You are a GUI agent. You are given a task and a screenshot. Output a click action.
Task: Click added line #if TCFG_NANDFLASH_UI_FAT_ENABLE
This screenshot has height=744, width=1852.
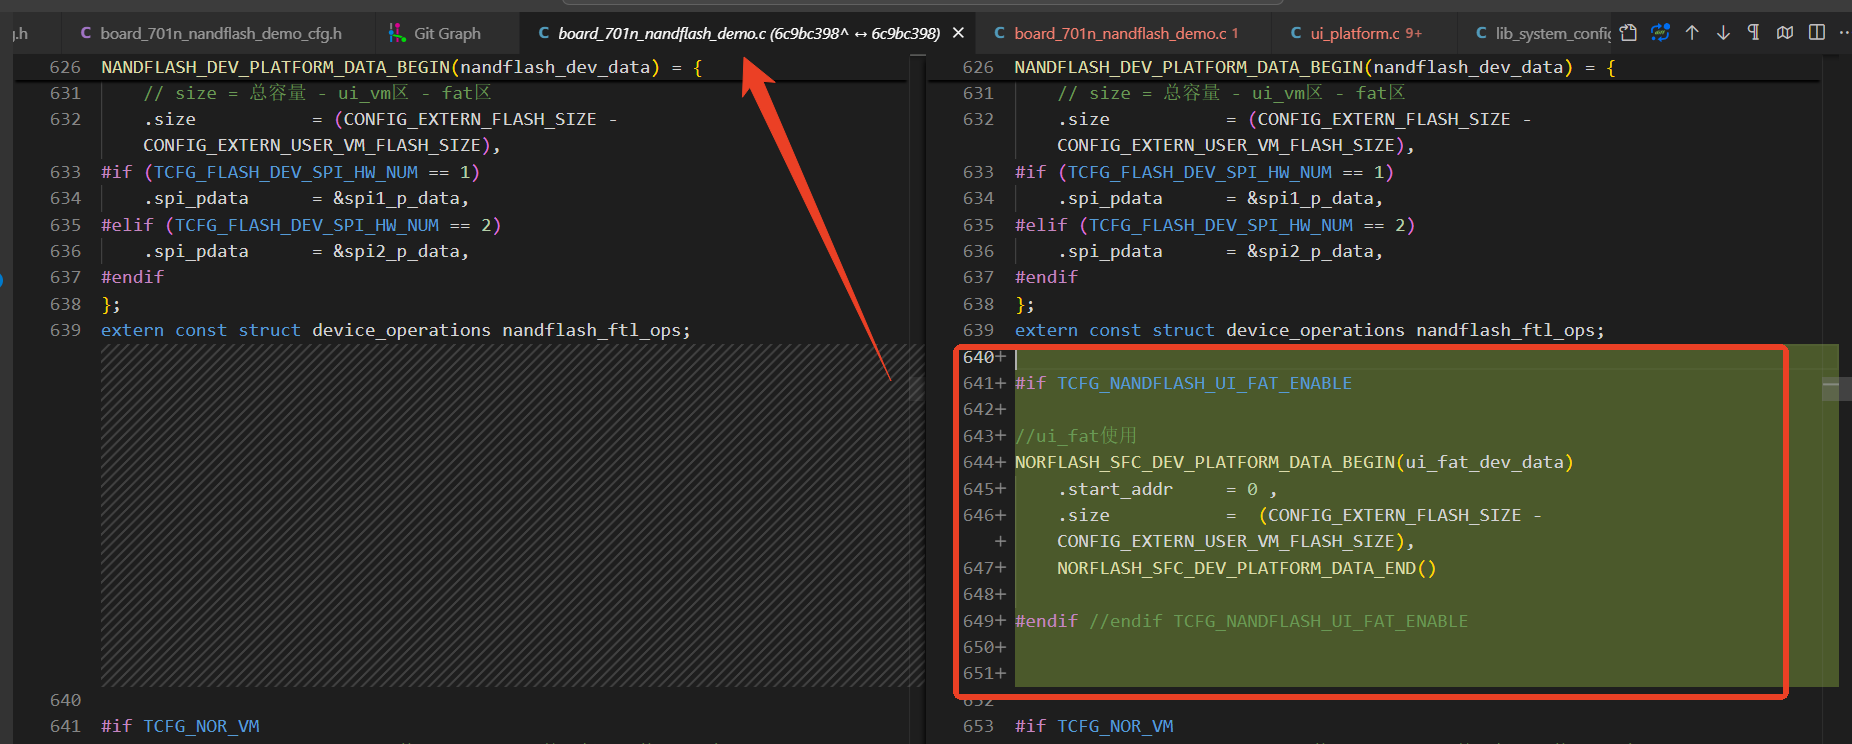click(1183, 383)
